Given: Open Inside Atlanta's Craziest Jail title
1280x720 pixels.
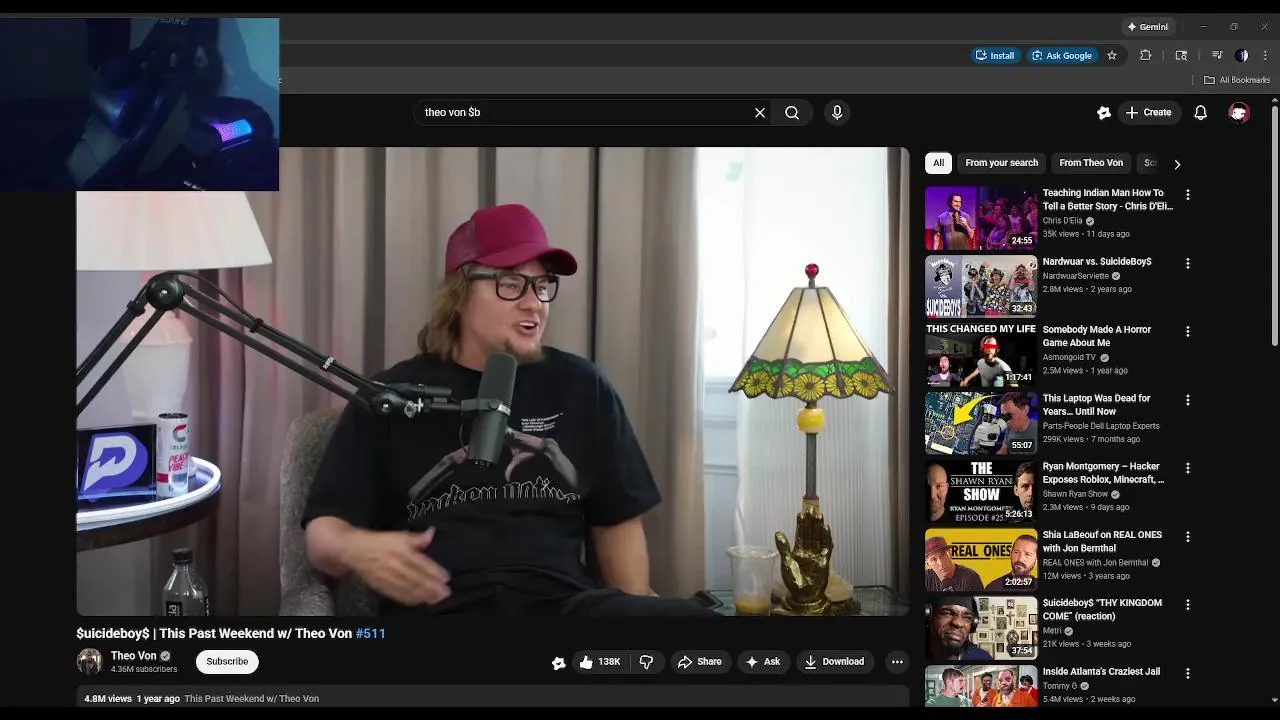Looking at the screenshot, I should [x=1101, y=672].
